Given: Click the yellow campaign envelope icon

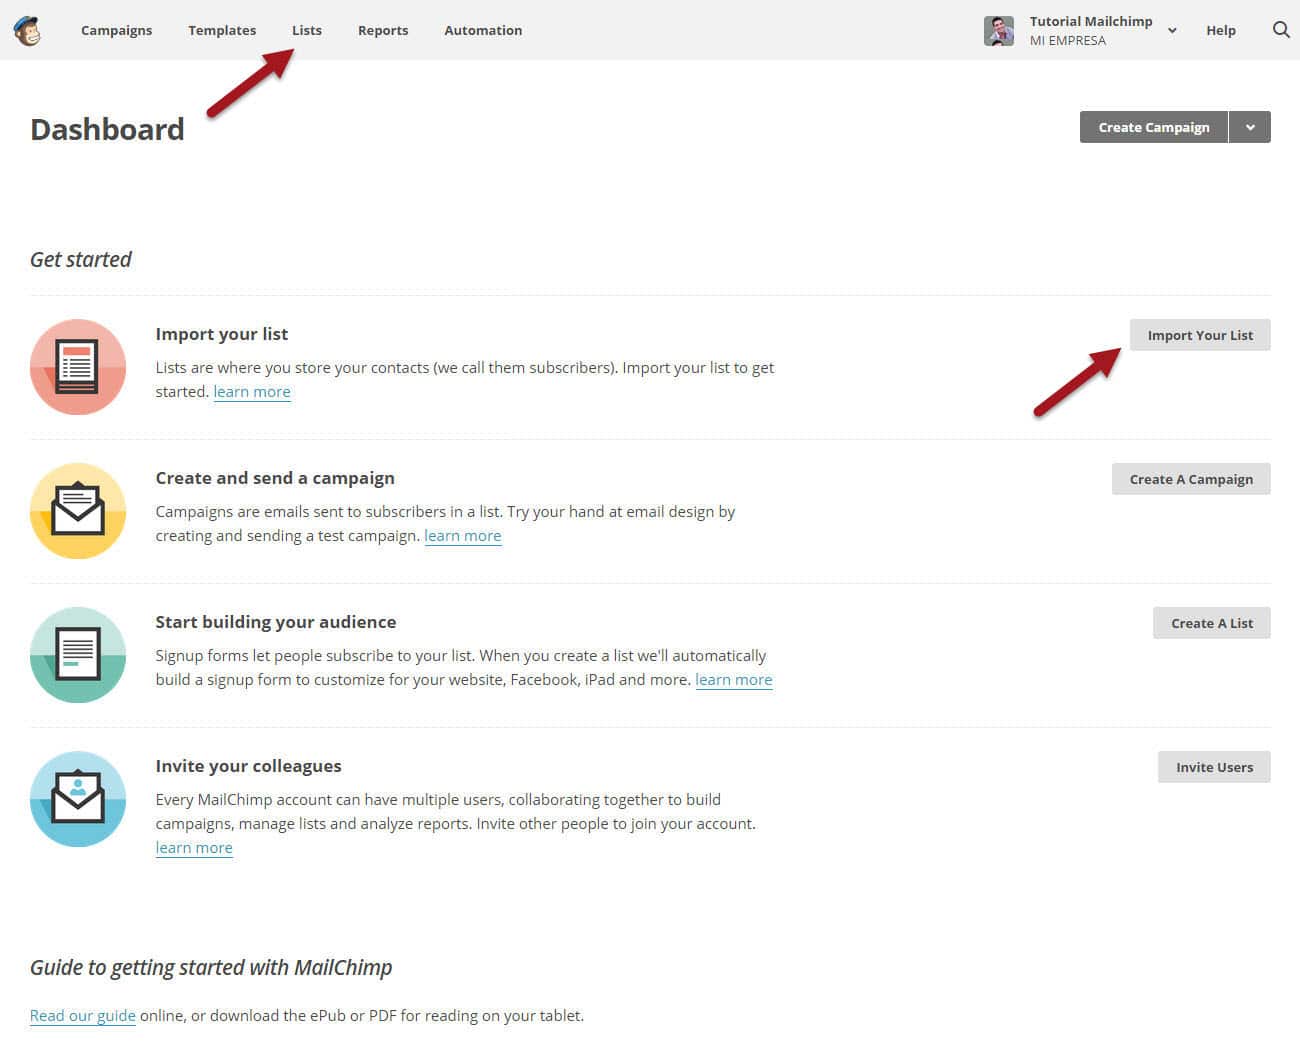Looking at the screenshot, I should coord(78,511).
